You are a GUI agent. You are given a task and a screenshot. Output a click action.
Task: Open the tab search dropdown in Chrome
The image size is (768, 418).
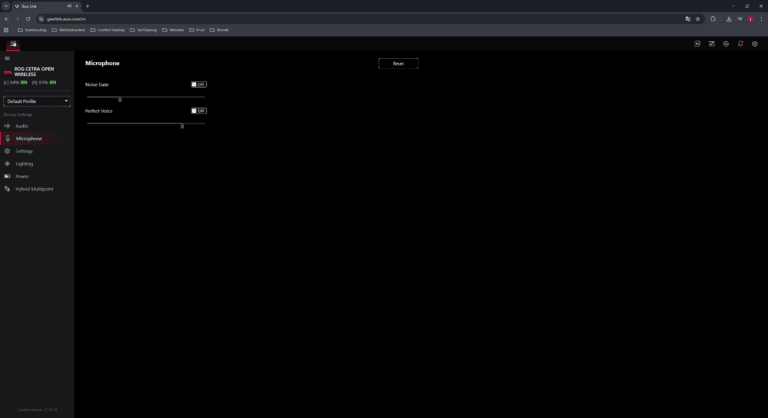[7, 6]
